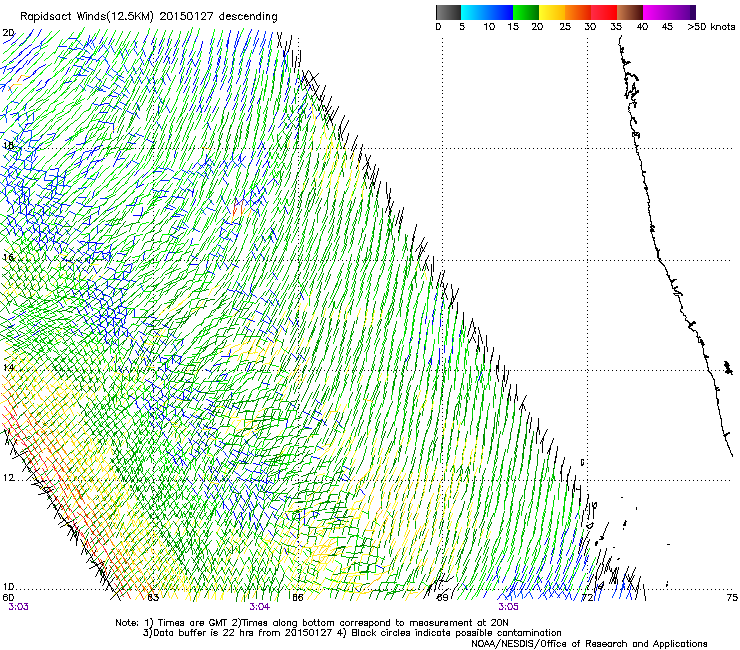This screenshot has height=650, width=740.
Task: Click the latitude label '18' on left axis
Action: pyautogui.click(x=8, y=145)
